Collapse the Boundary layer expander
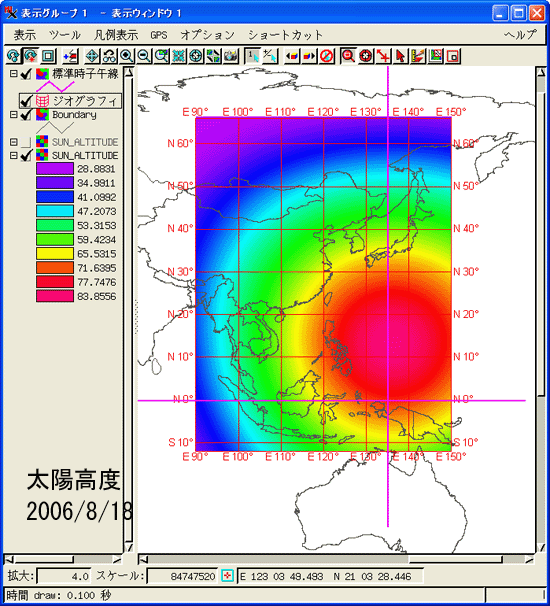The height and width of the screenshot is (606, 550). tap(14, 115)
